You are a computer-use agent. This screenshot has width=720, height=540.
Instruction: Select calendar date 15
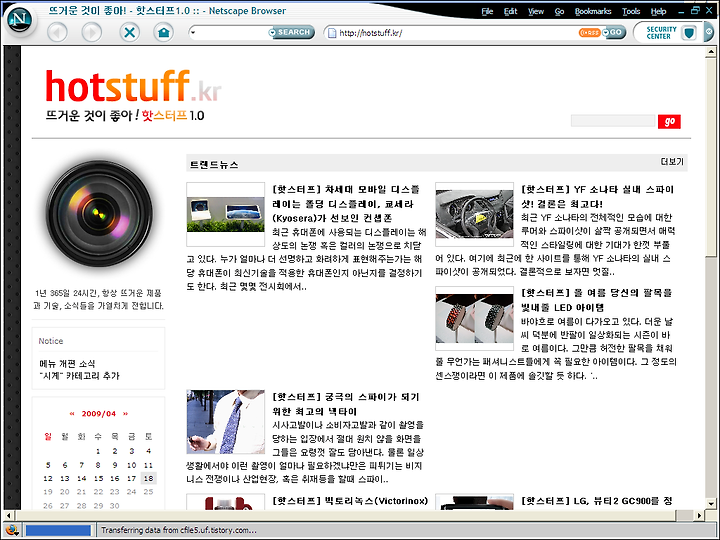98,478
